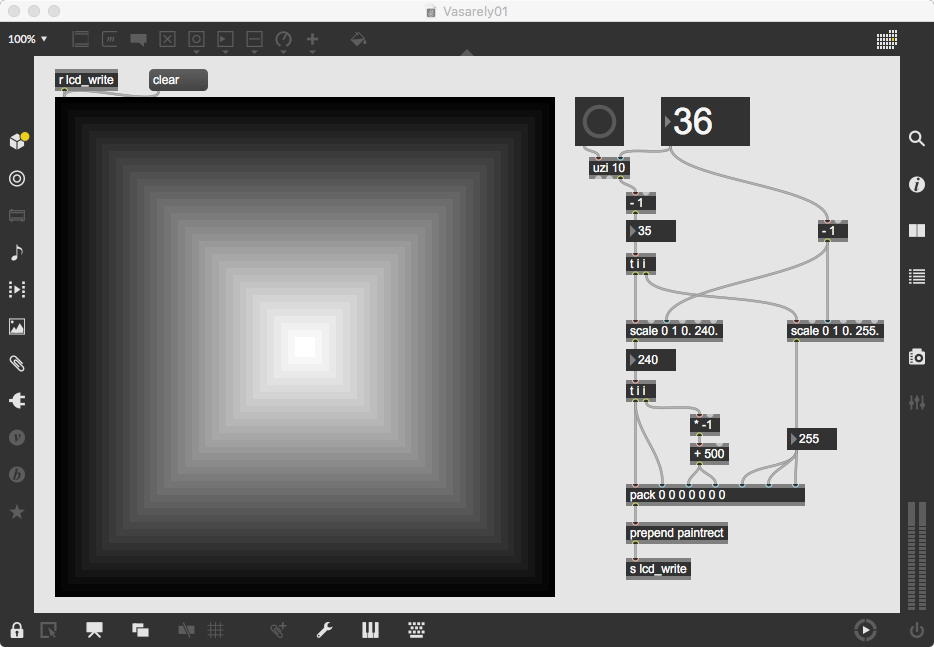Screen dimensions: 934x647
Task: Open the format paint bucket palette
Action: click(358, 39)
